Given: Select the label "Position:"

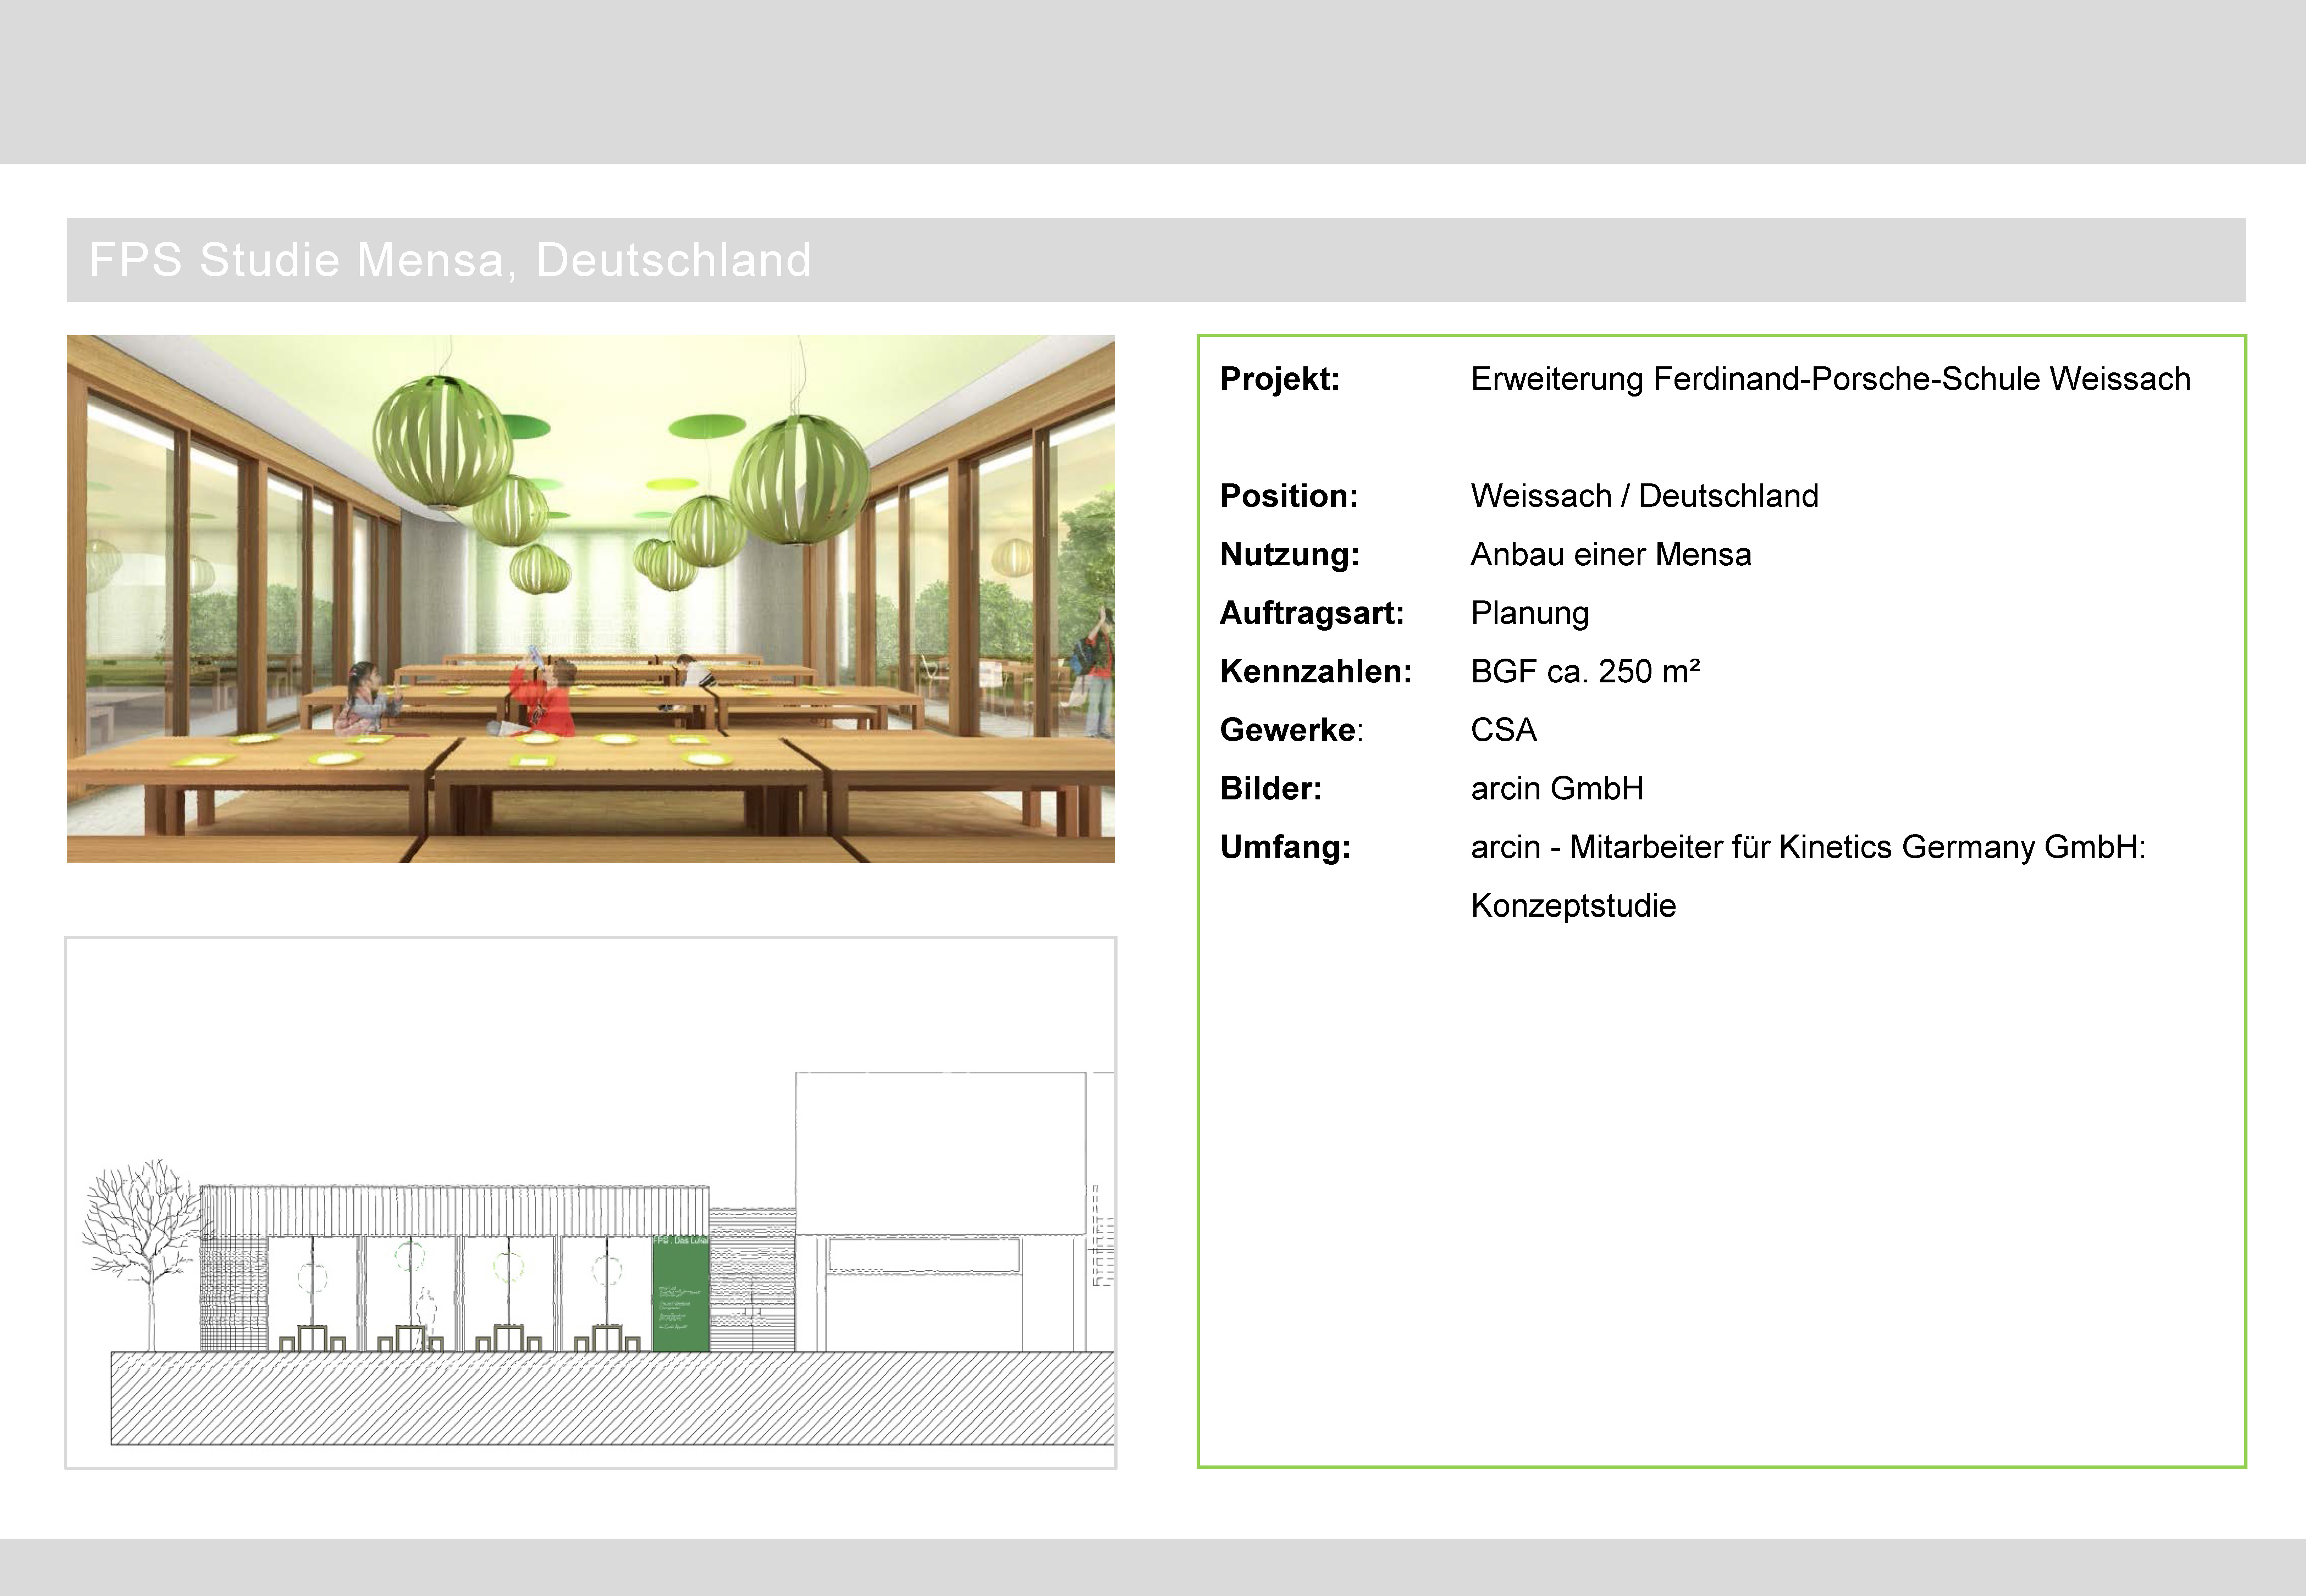Looking at the screenshot, I should click(1289, 496).
